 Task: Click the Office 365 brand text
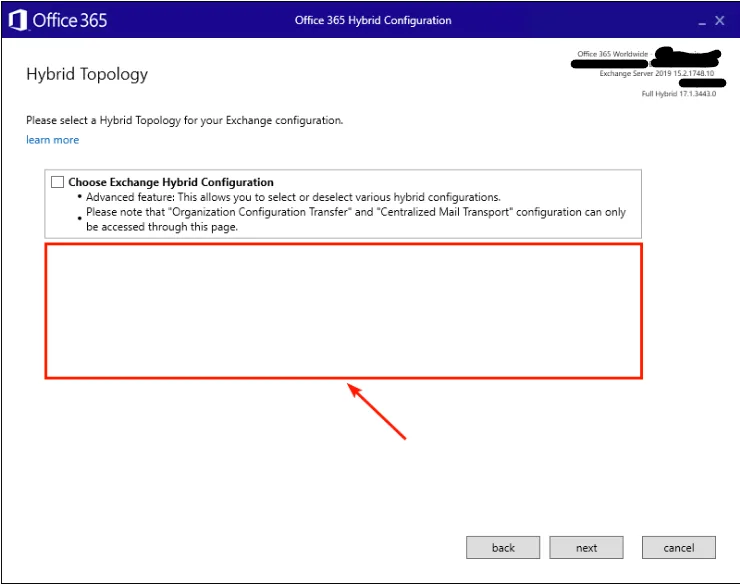tap(69, 20)
